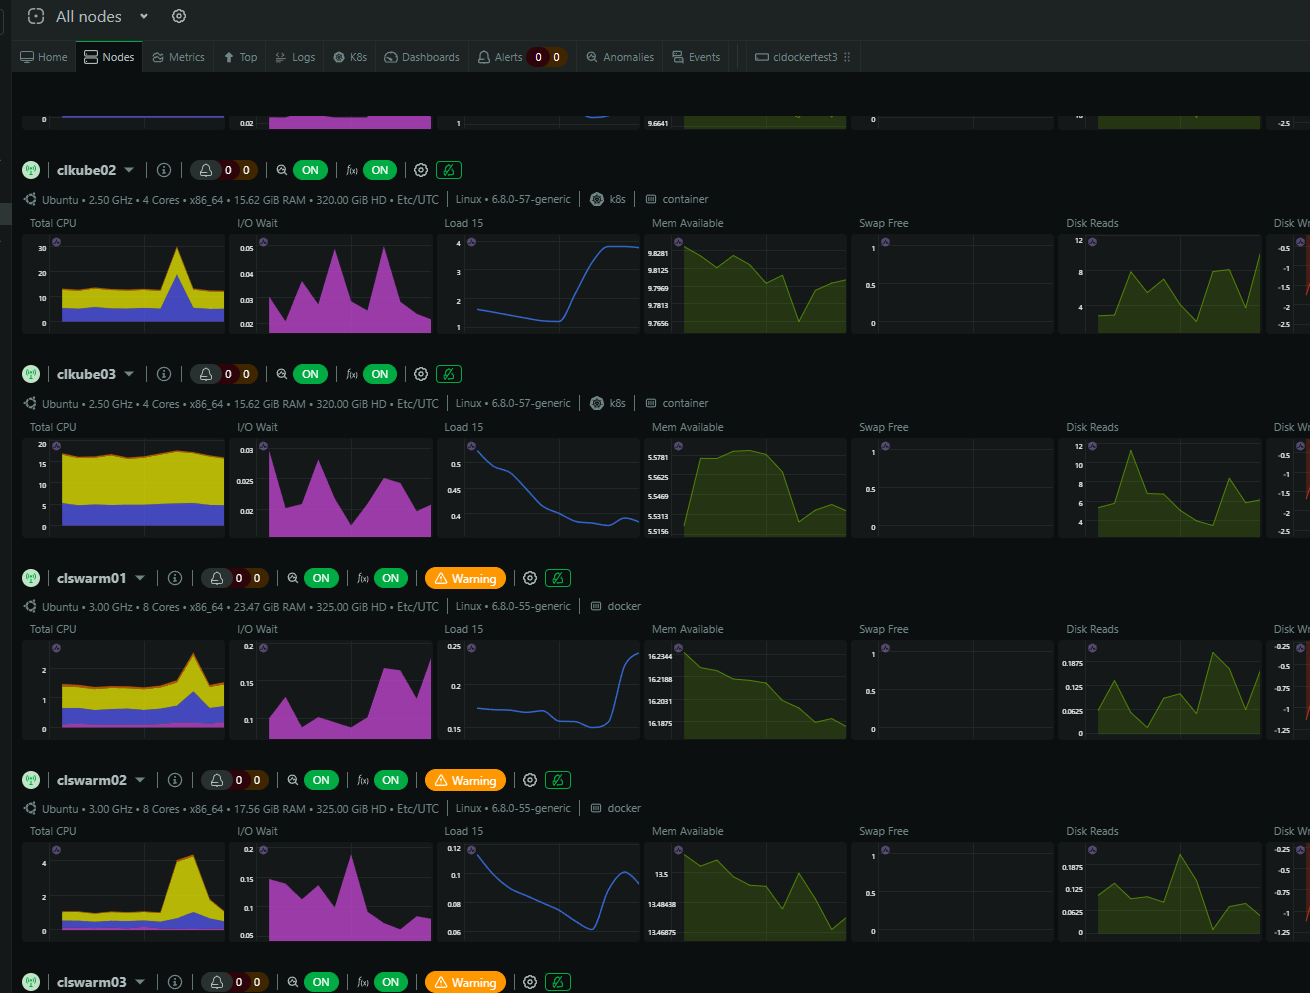The image size is (1310, 993).
Task: Open the All nodes settings gear
Action: coord(179,16)
